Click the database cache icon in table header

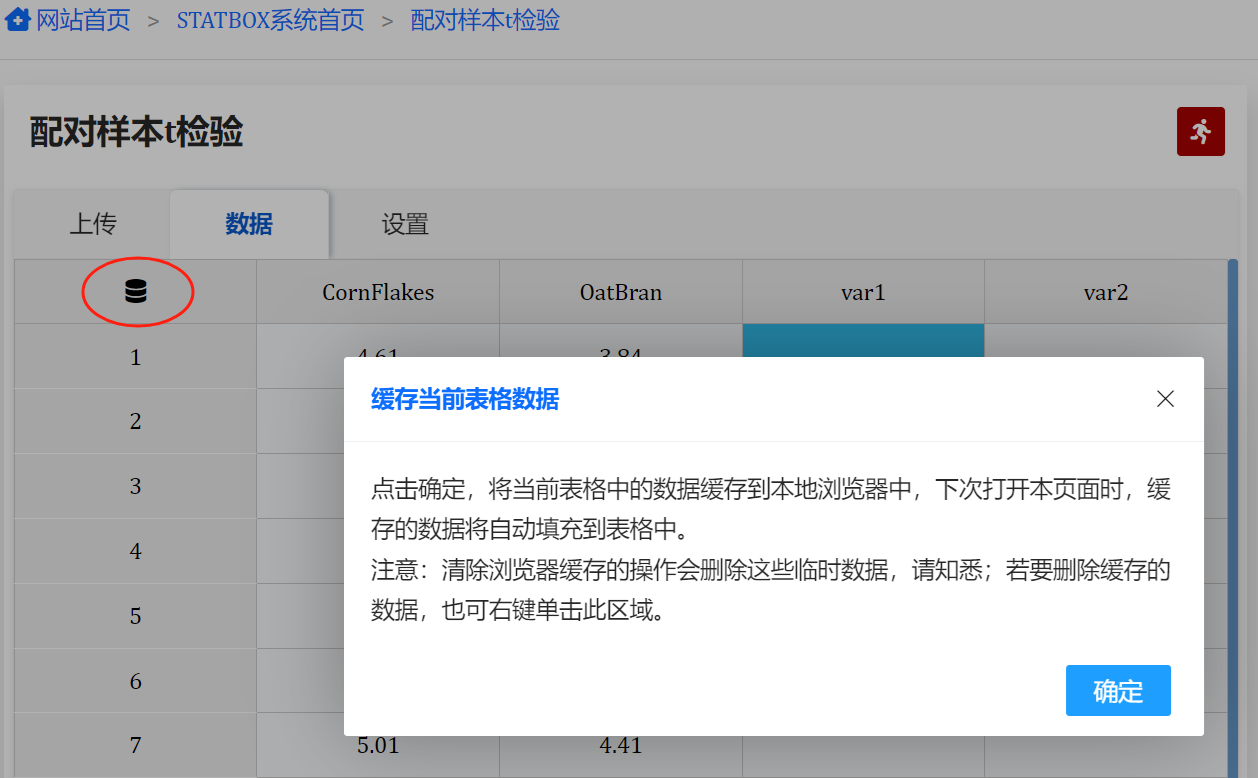(136, 292)
